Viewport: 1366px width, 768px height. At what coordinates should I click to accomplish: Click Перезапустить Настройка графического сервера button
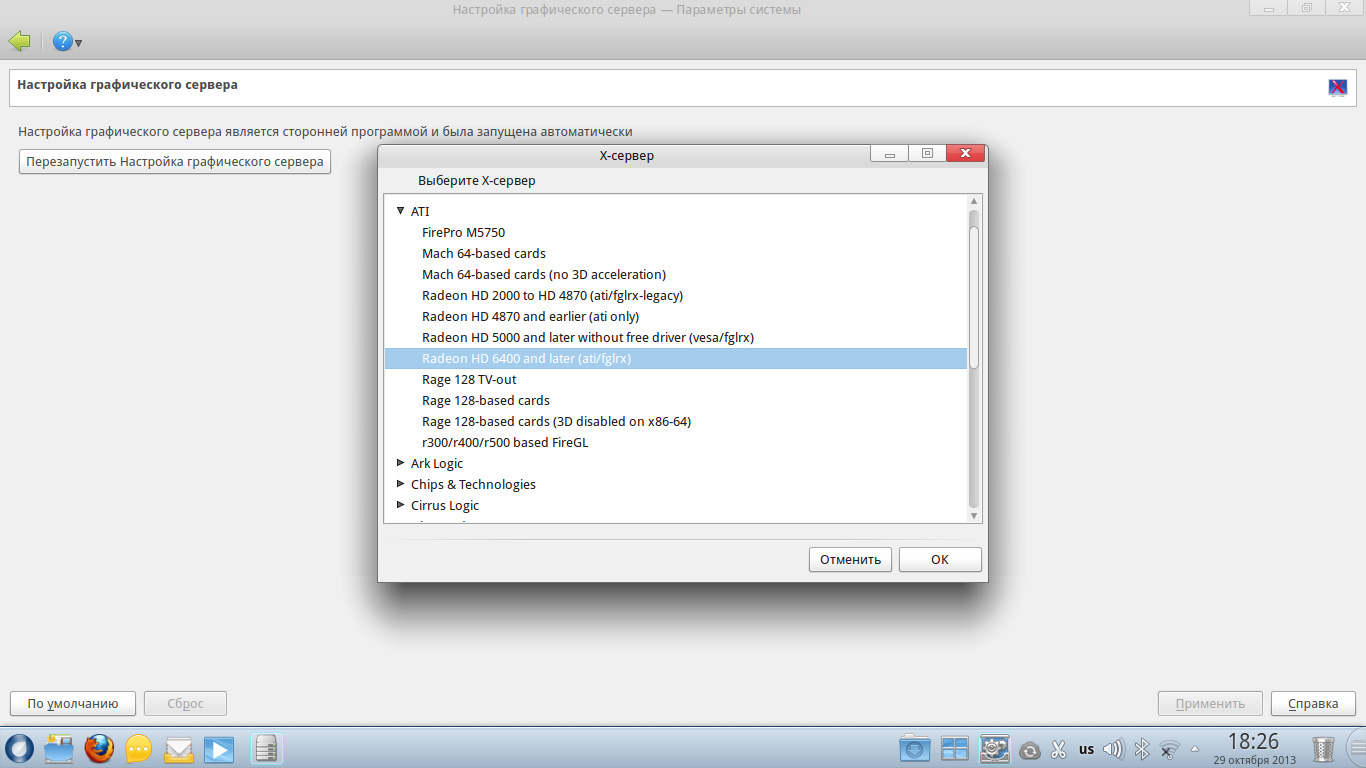click(175, 161)
